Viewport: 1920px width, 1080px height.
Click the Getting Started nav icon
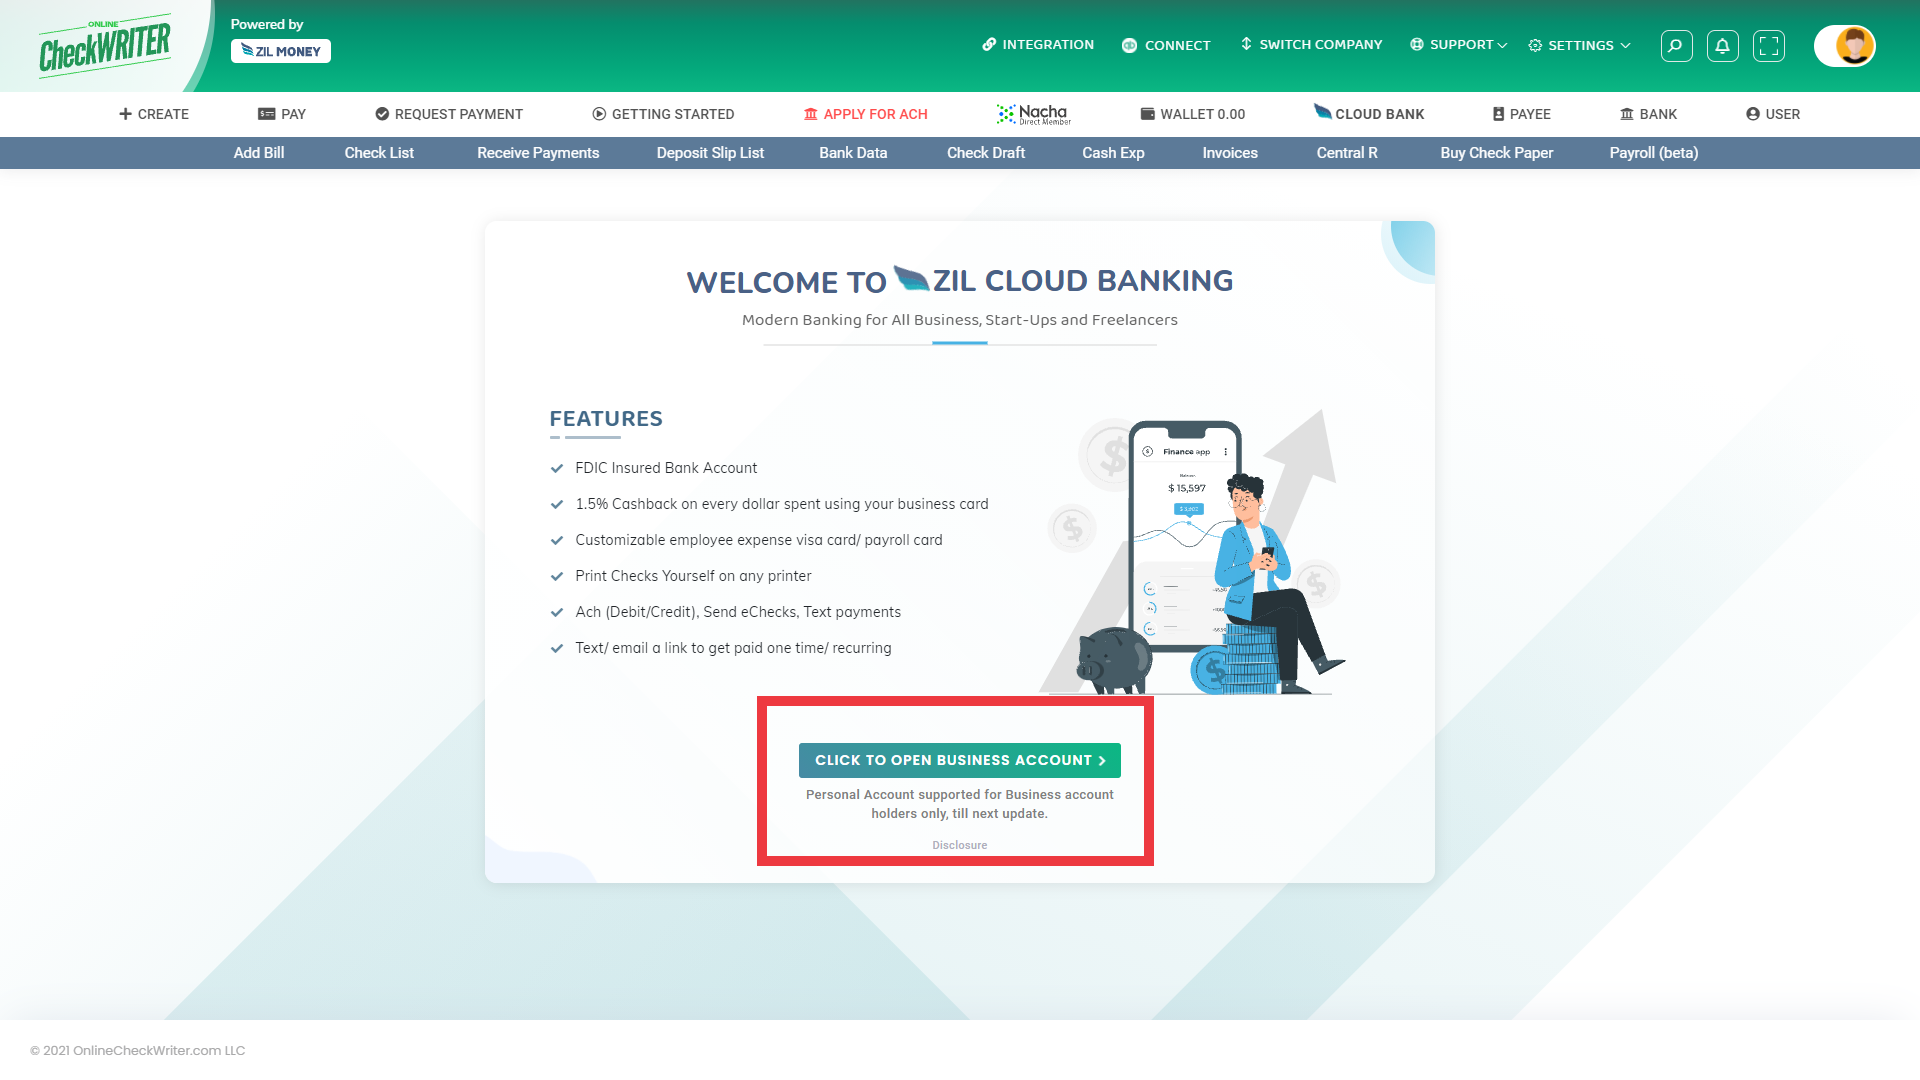click(599, 113)
